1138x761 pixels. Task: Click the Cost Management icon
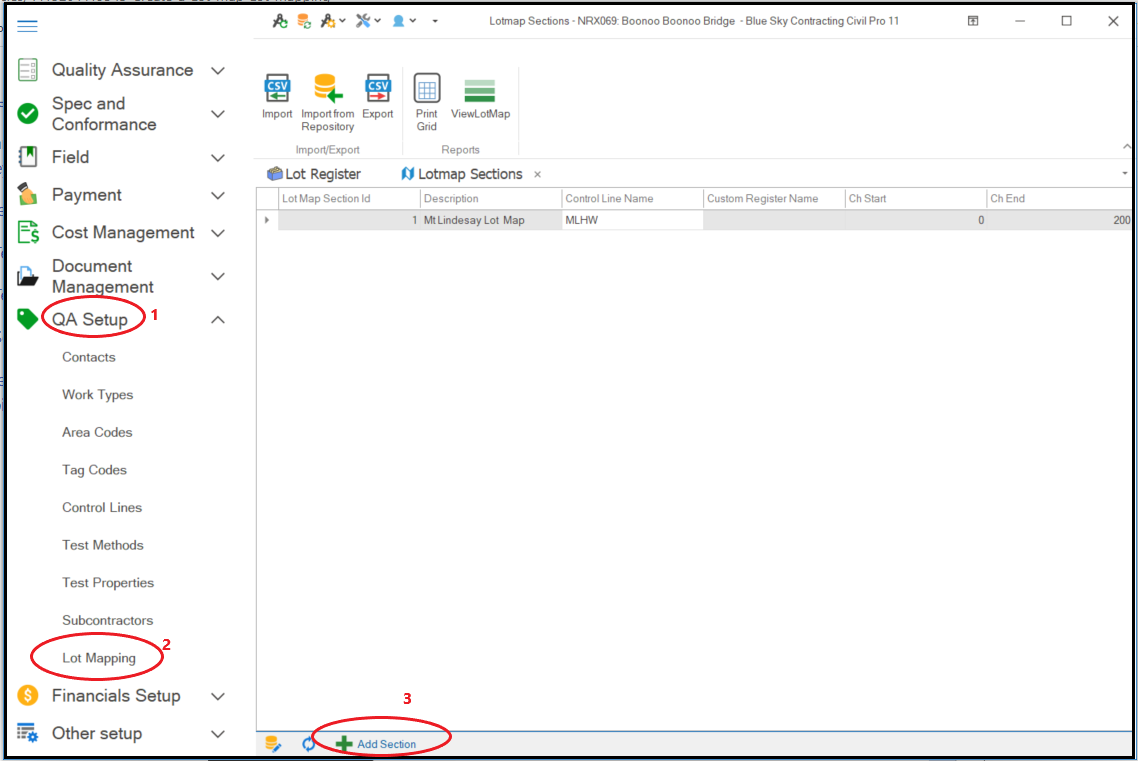click(28, 232)
